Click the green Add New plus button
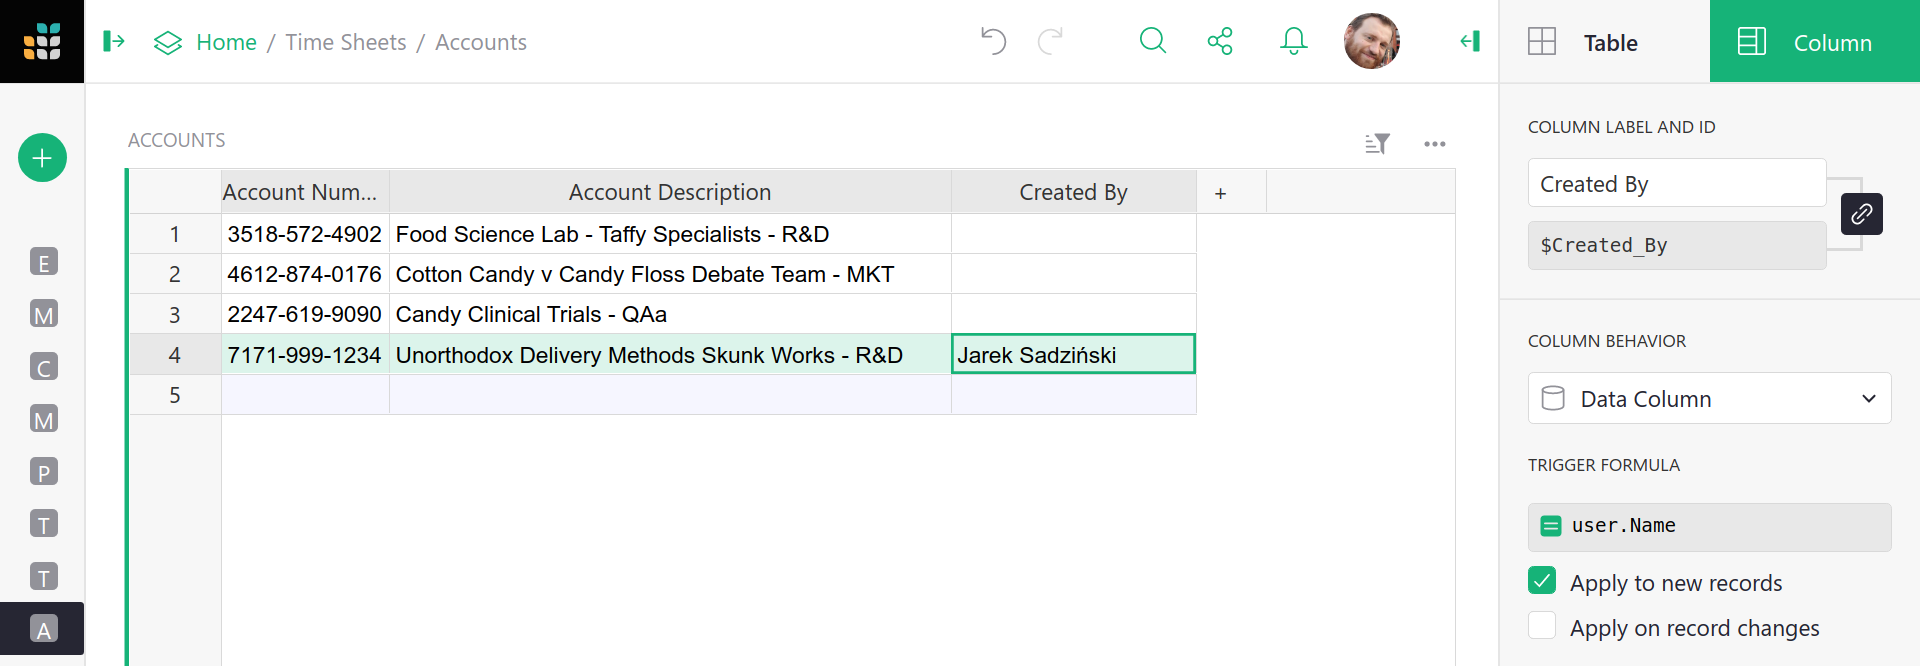Viewport: 1920px width, 666px height. click(x=42, y=158)
